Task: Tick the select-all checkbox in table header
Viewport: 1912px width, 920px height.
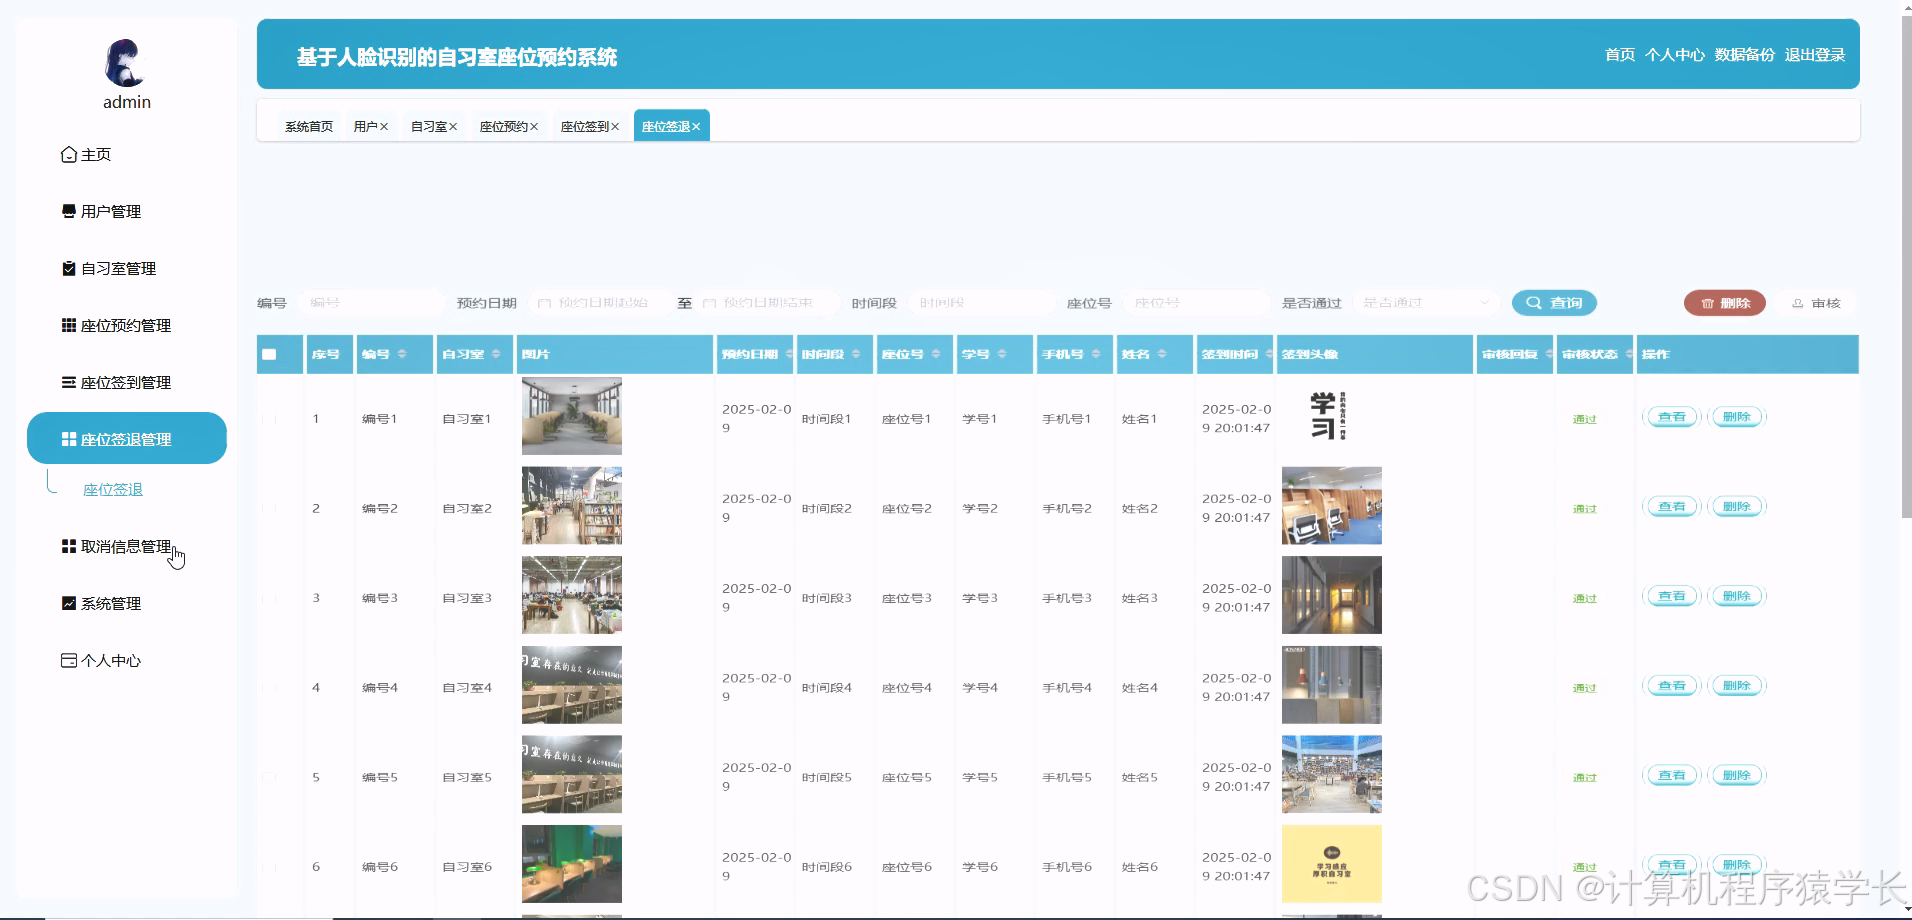Action: pyautogui.click(x=269, y=355)
